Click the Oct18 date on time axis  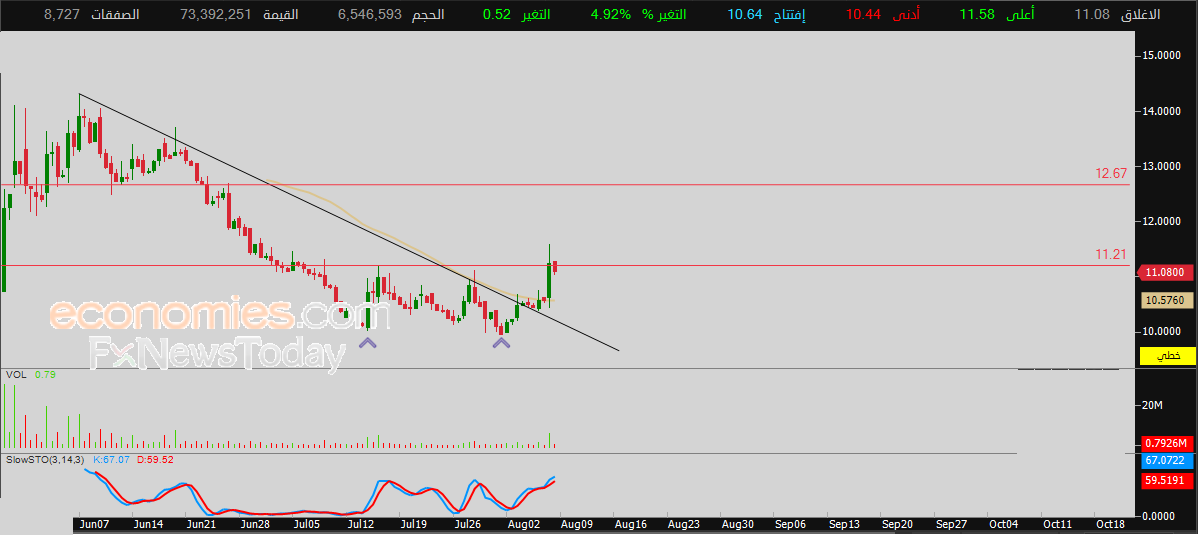(x=1110, y=524)
